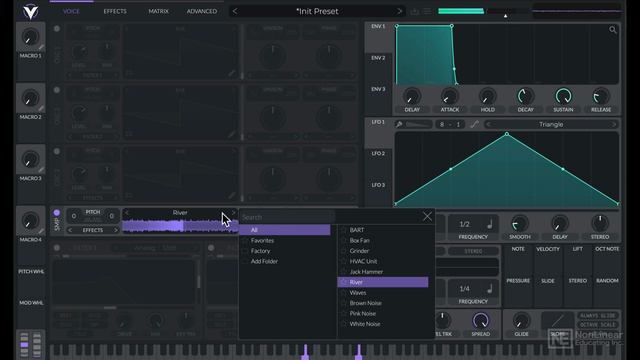This screenshot has height=360, width=640.
Task: Toggle filter 1 power button
Action: (57, 248)
